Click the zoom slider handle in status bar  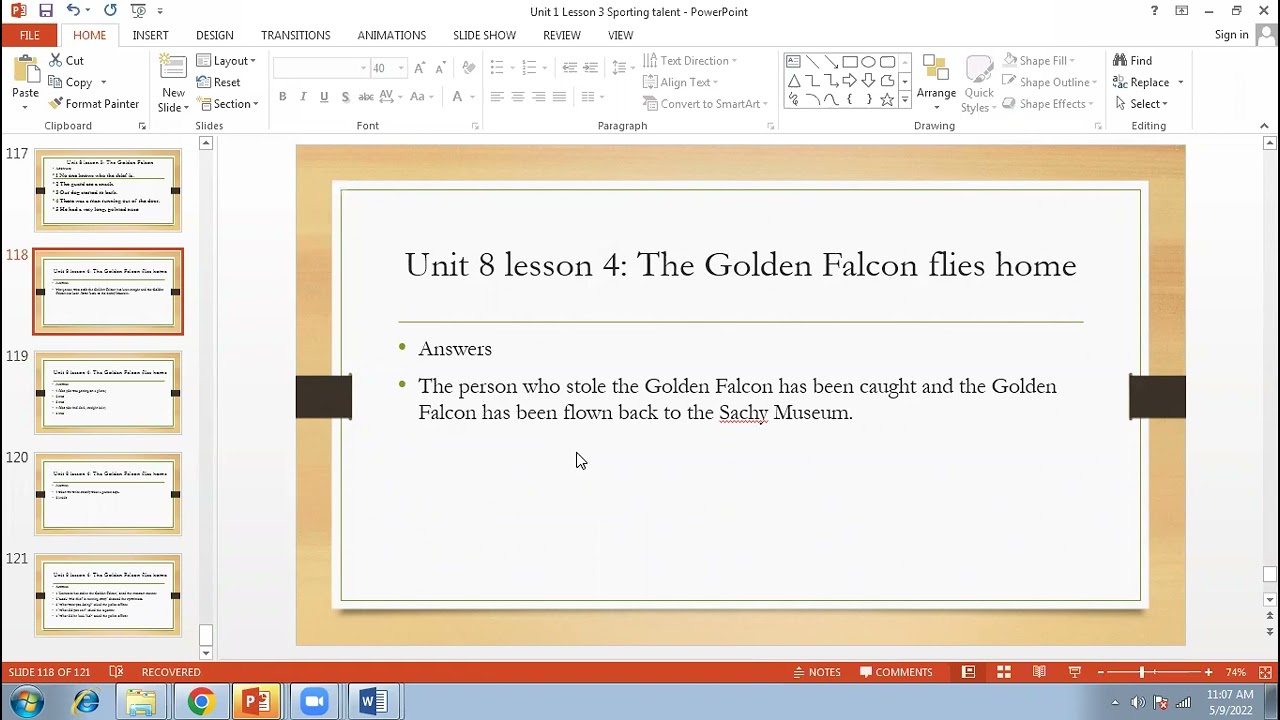click(1142, 672)
